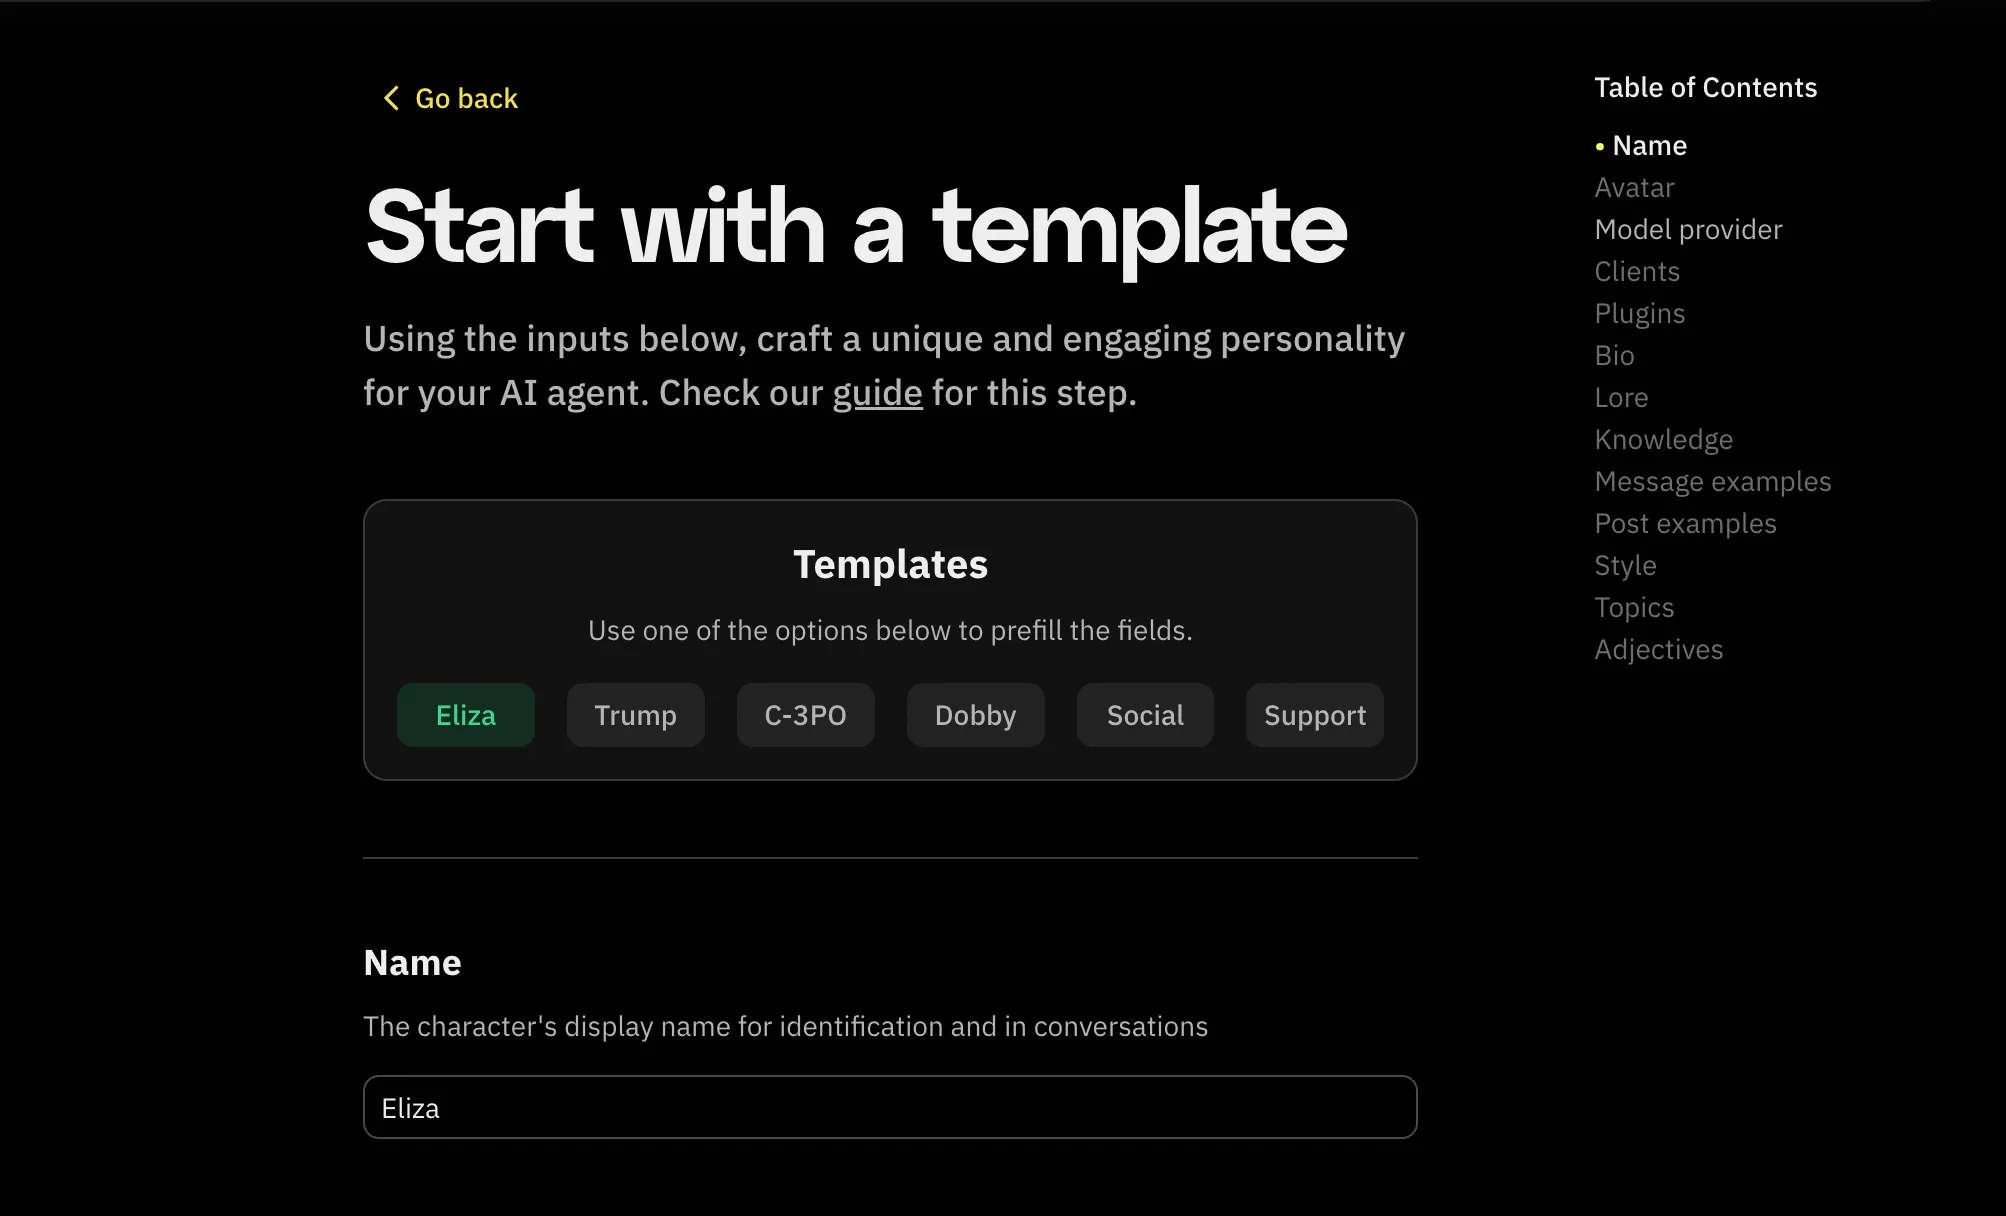Apply the Dobby template
The image size is (2006, 1216).
point(975,715)
